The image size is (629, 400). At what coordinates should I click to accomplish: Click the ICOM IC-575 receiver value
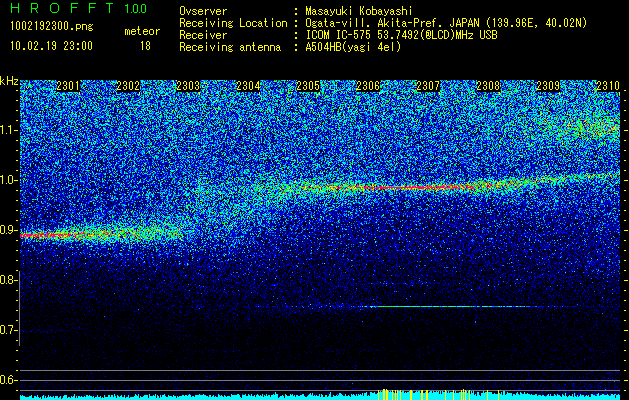pos(401,35)
